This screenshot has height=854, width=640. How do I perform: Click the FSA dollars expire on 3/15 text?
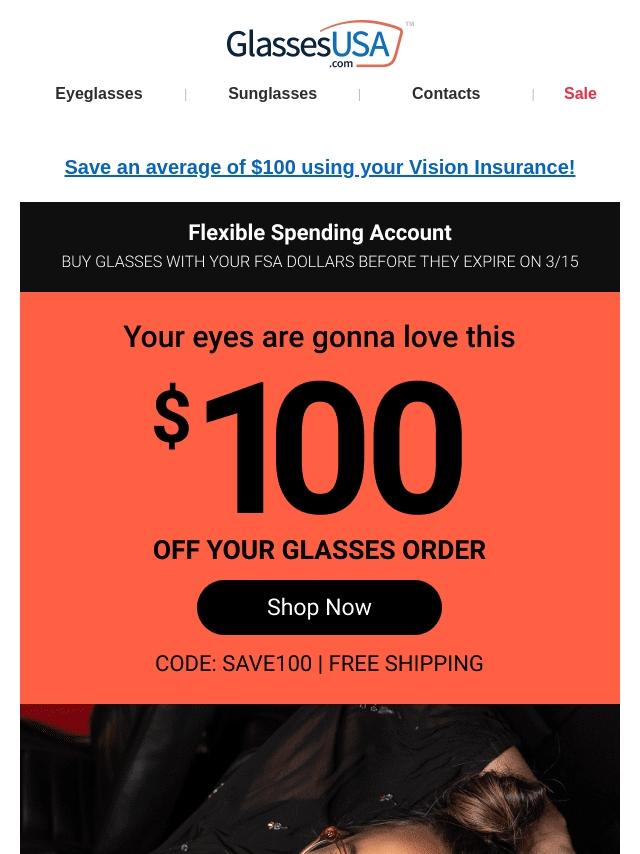click(x=320, y=262)
